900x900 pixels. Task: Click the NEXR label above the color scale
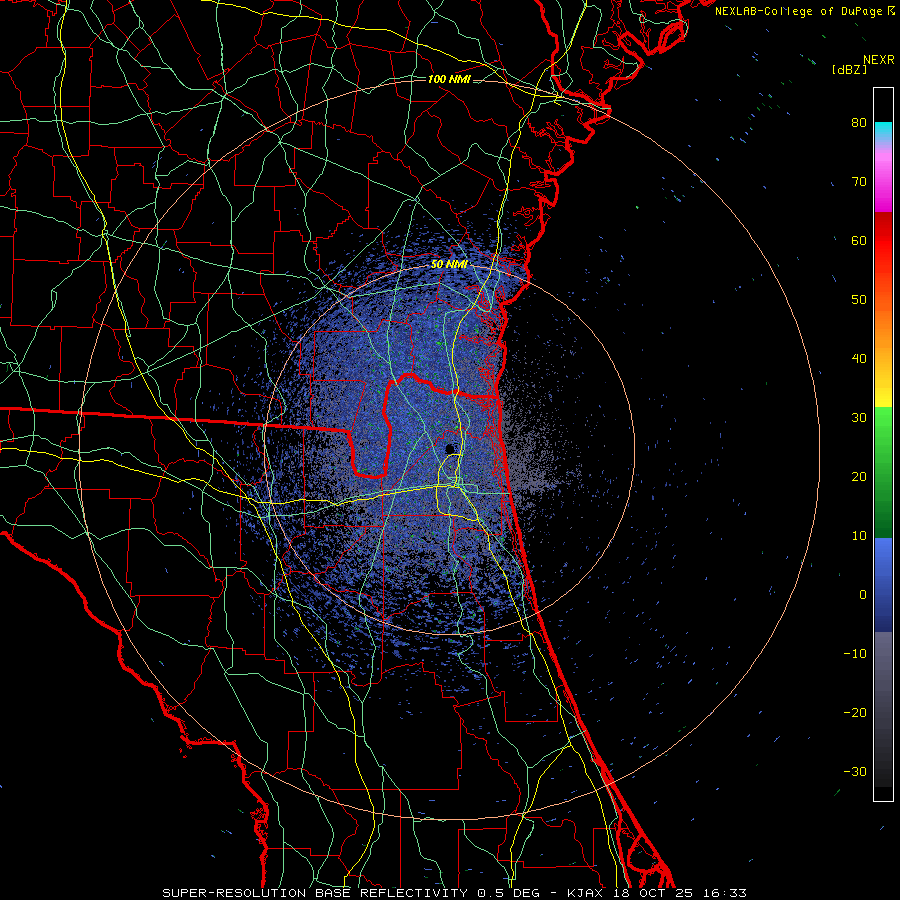(878, 60)
